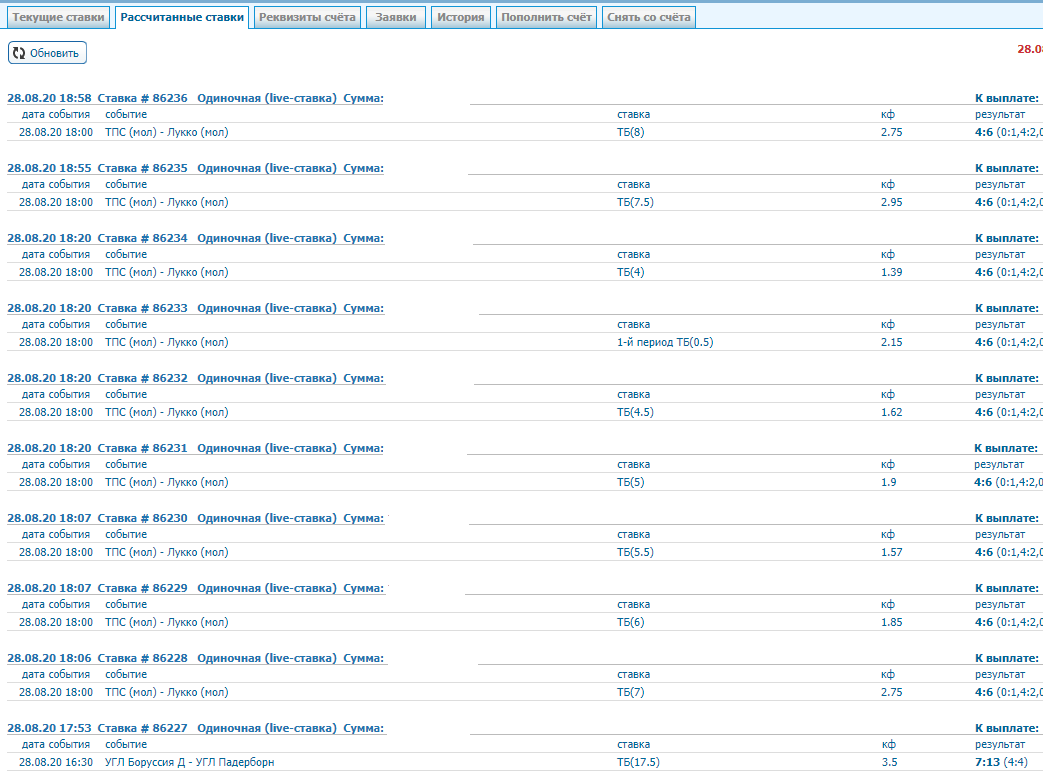Image resolution: width=1043 pixels, height=774 pixels.
Task: Open the Пополнить счёт tab
Action: (x=546, y=17)
